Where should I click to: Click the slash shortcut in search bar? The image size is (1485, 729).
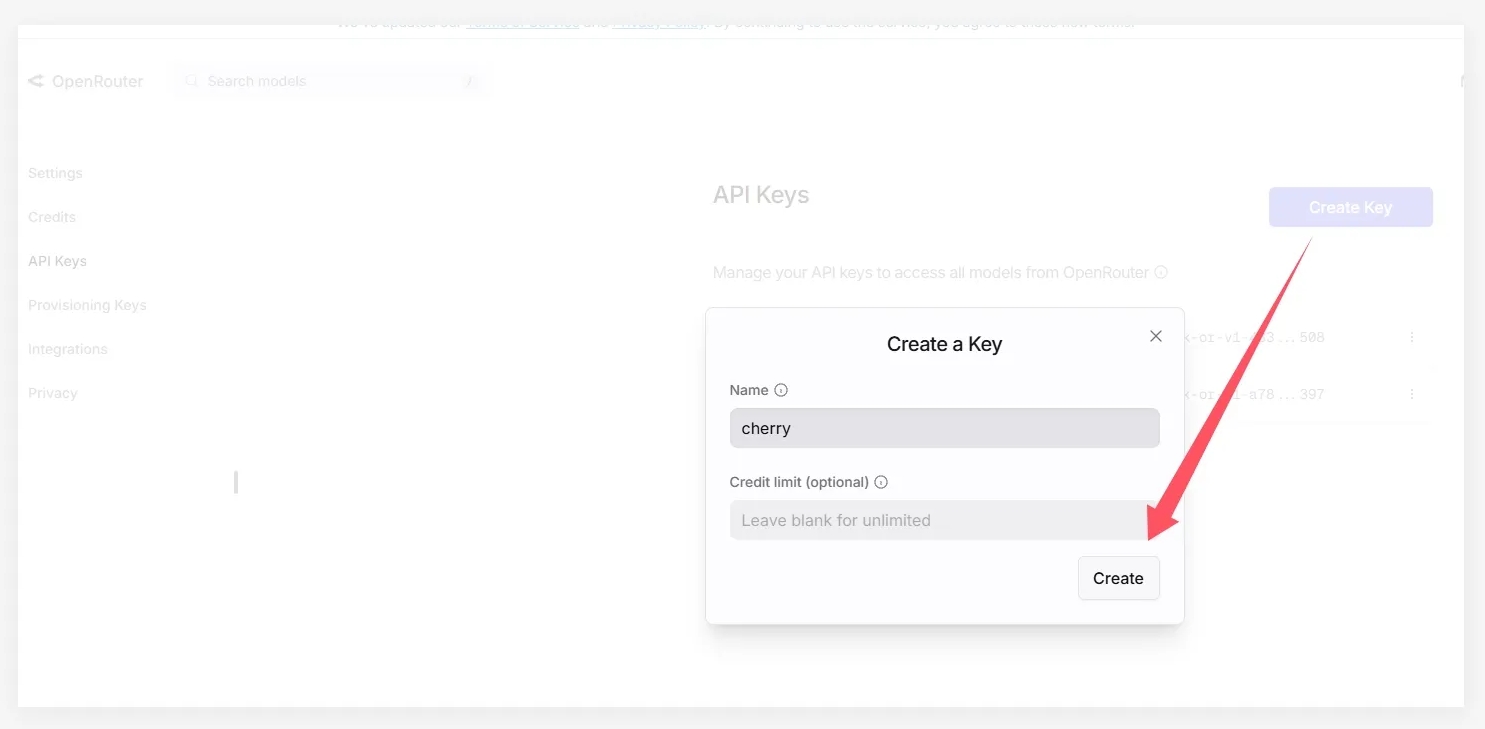[468, 82]
